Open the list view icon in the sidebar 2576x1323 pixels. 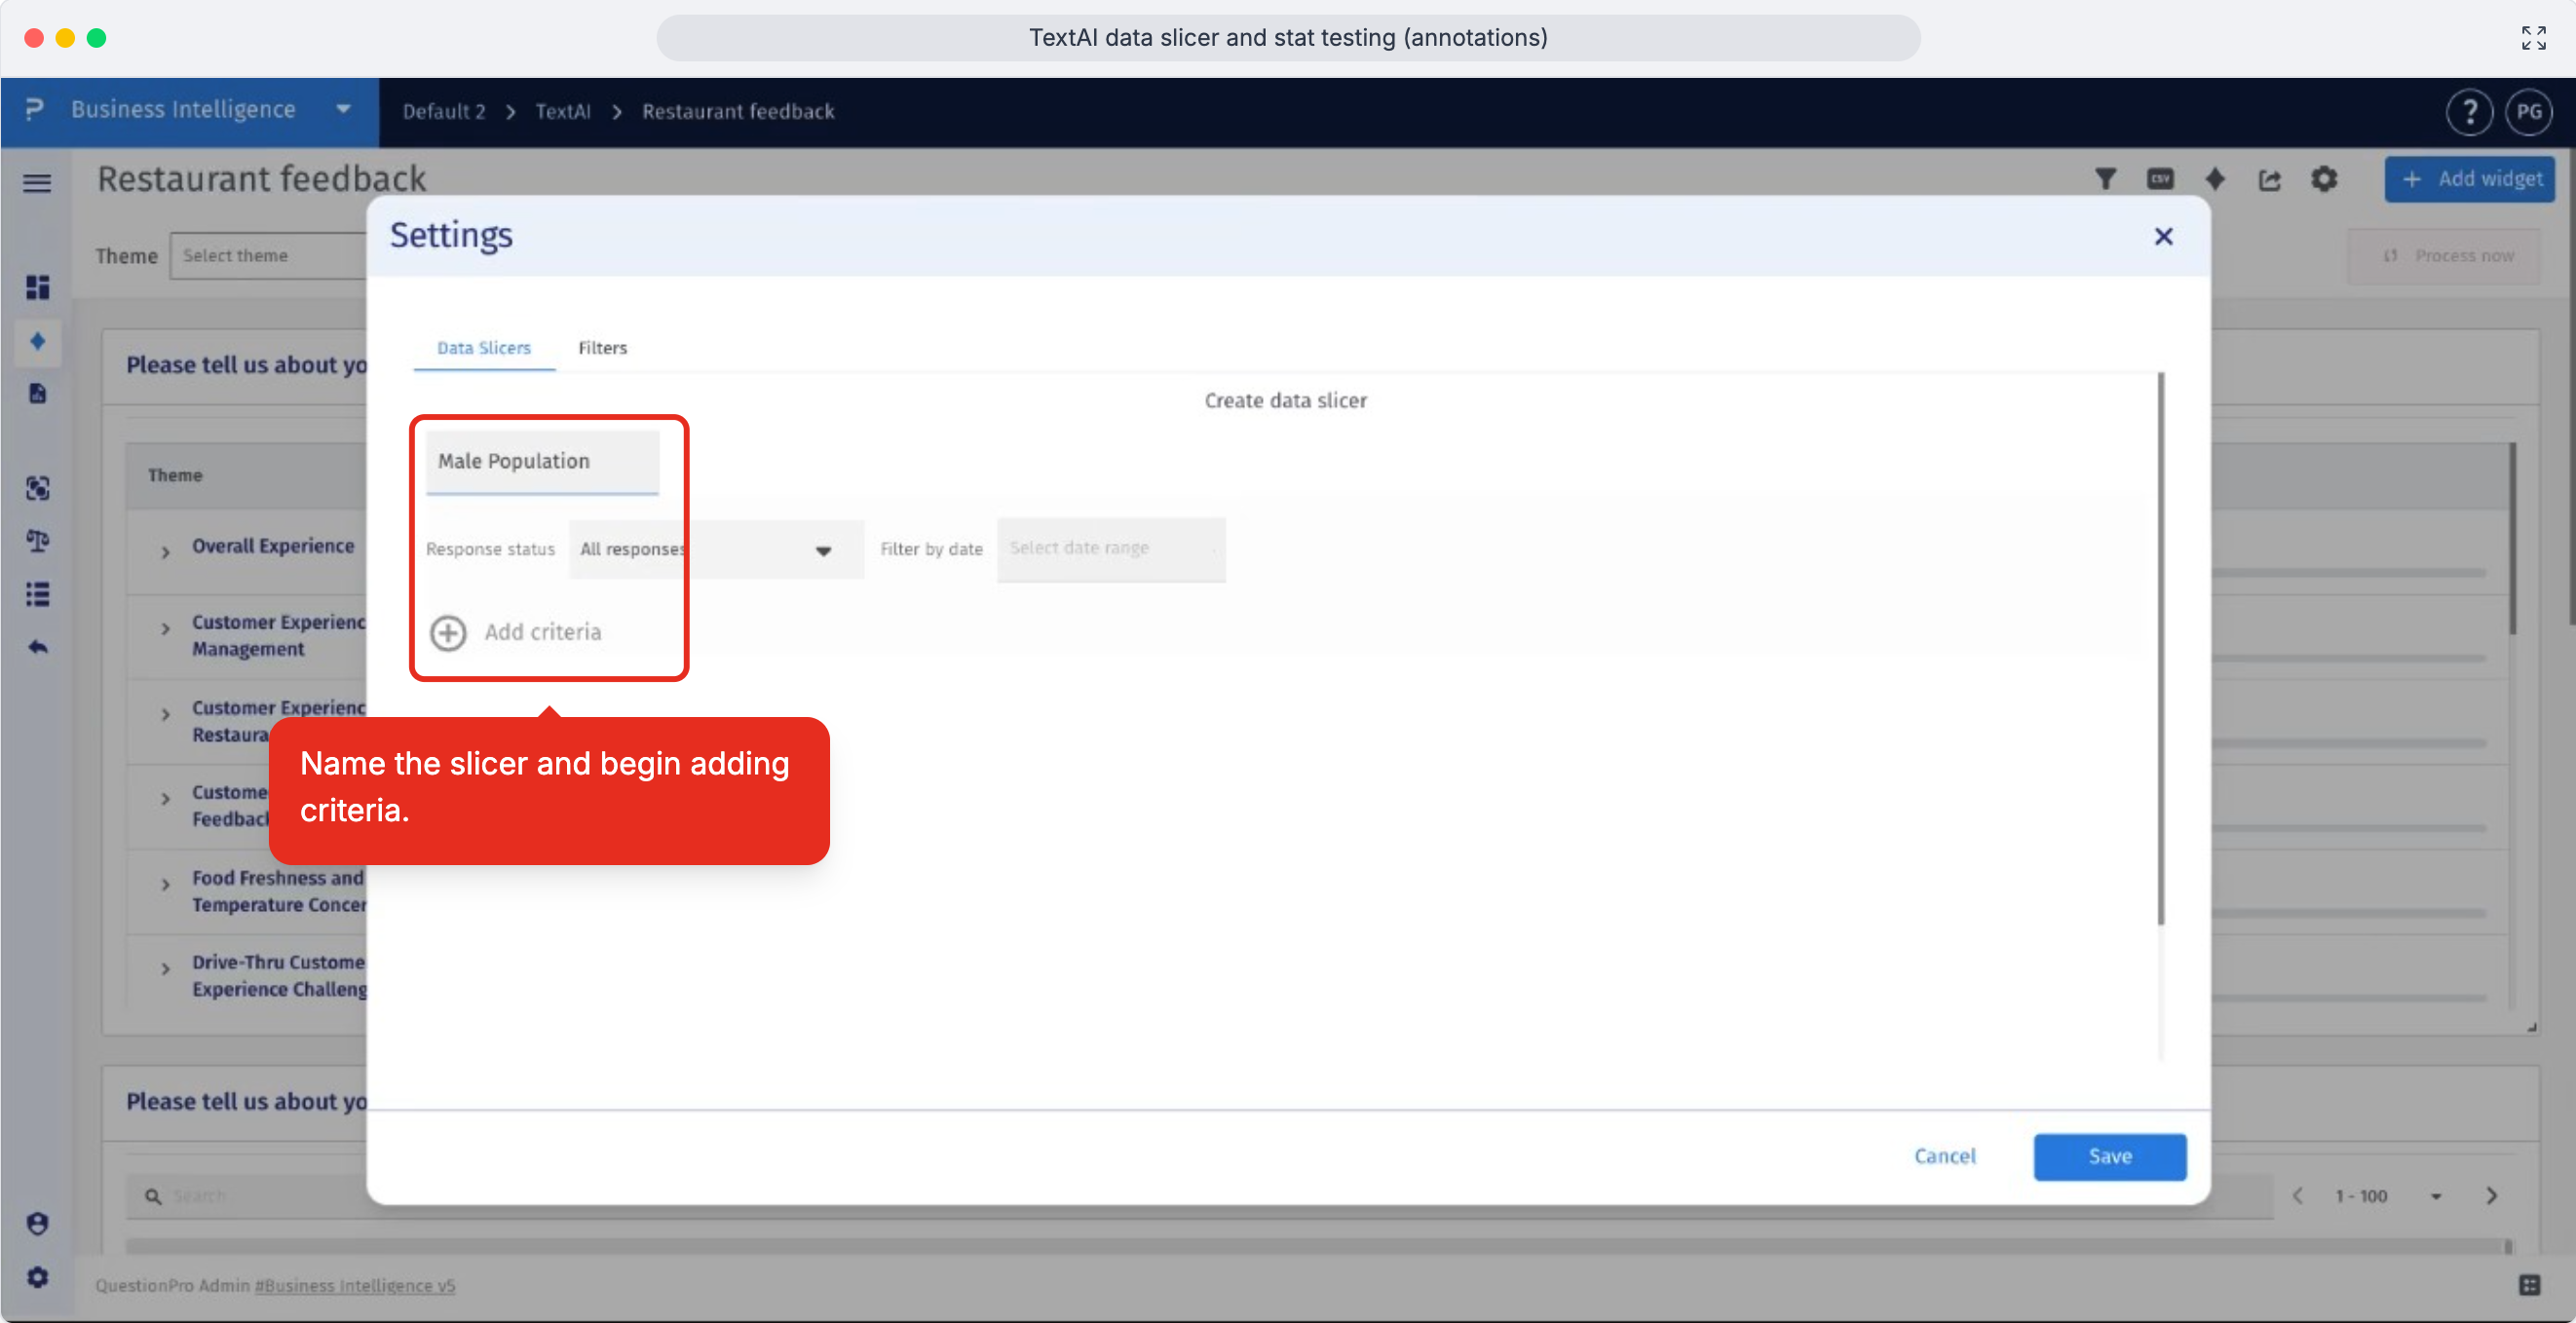(37, 594)
